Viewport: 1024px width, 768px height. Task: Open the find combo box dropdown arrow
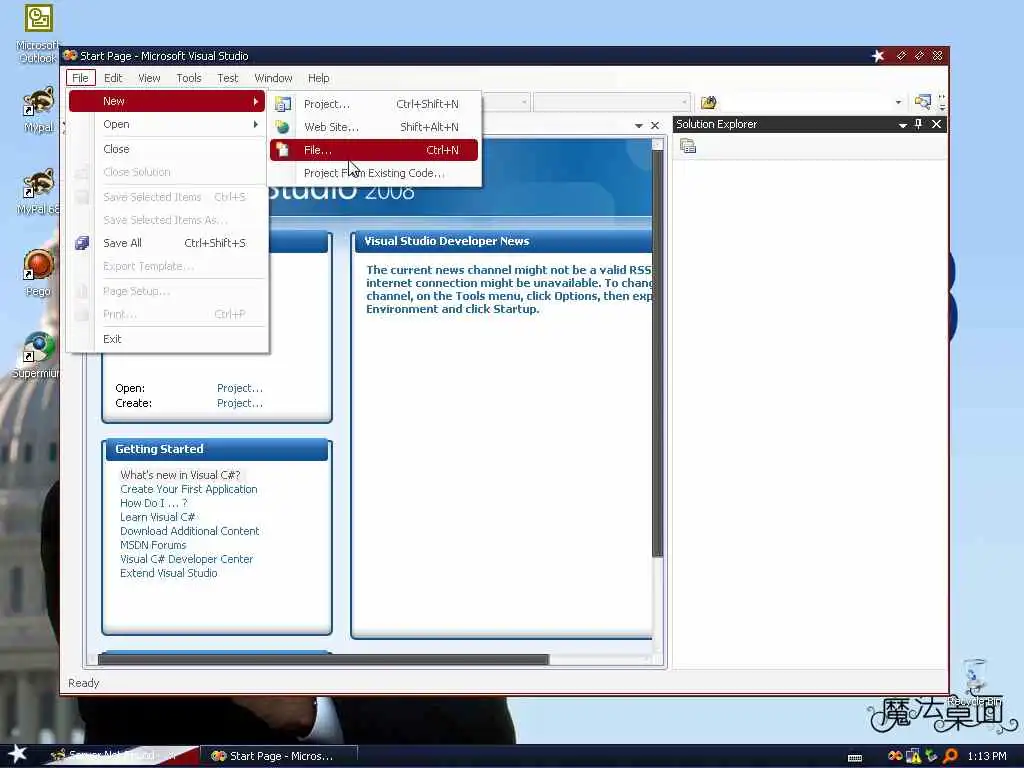coord(898,103)
